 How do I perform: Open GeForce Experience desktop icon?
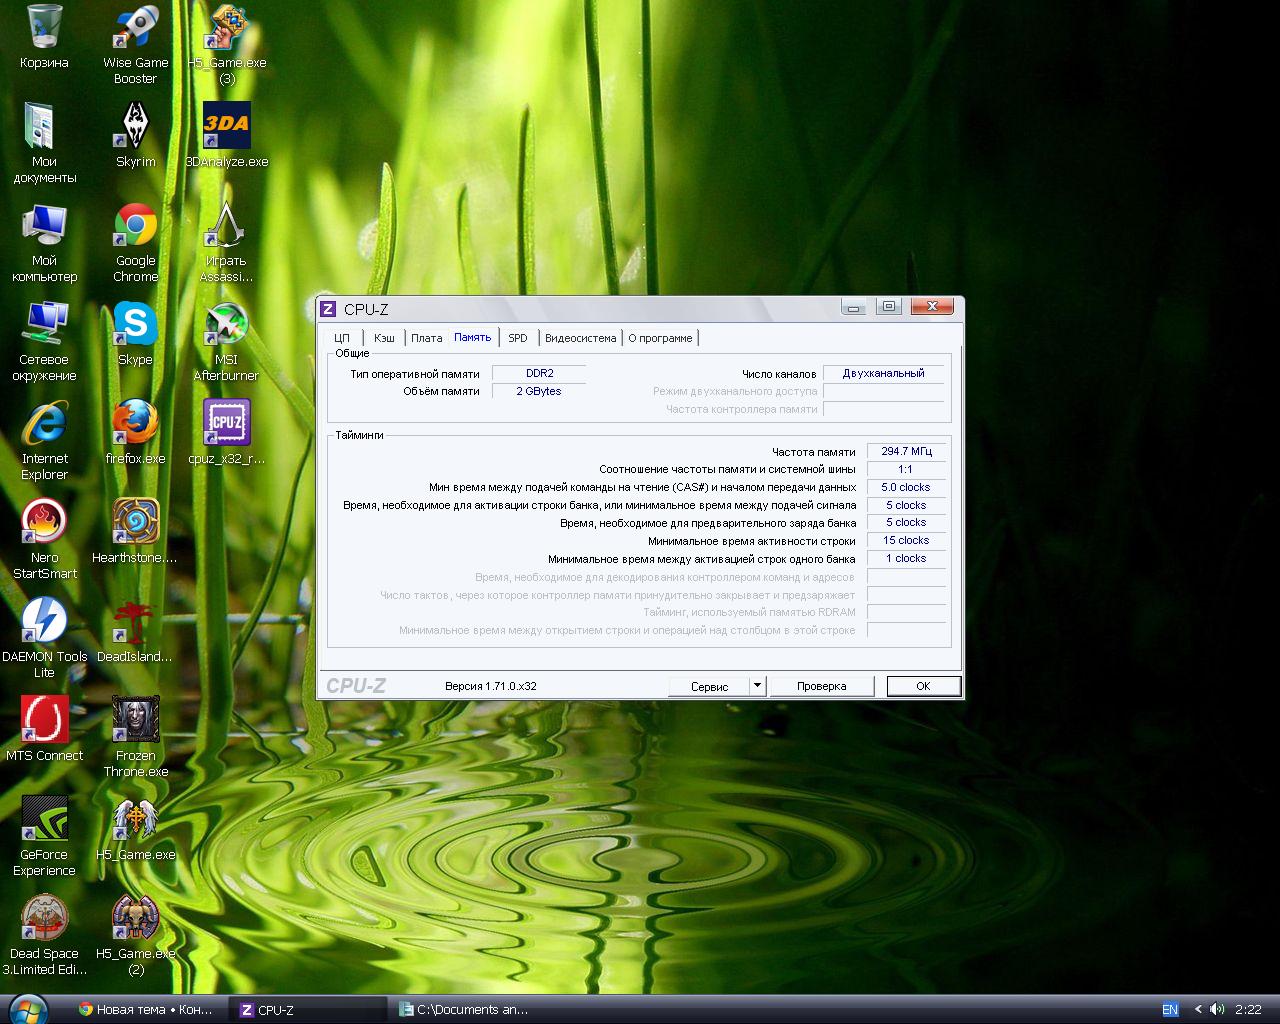(x=44, y=836)
